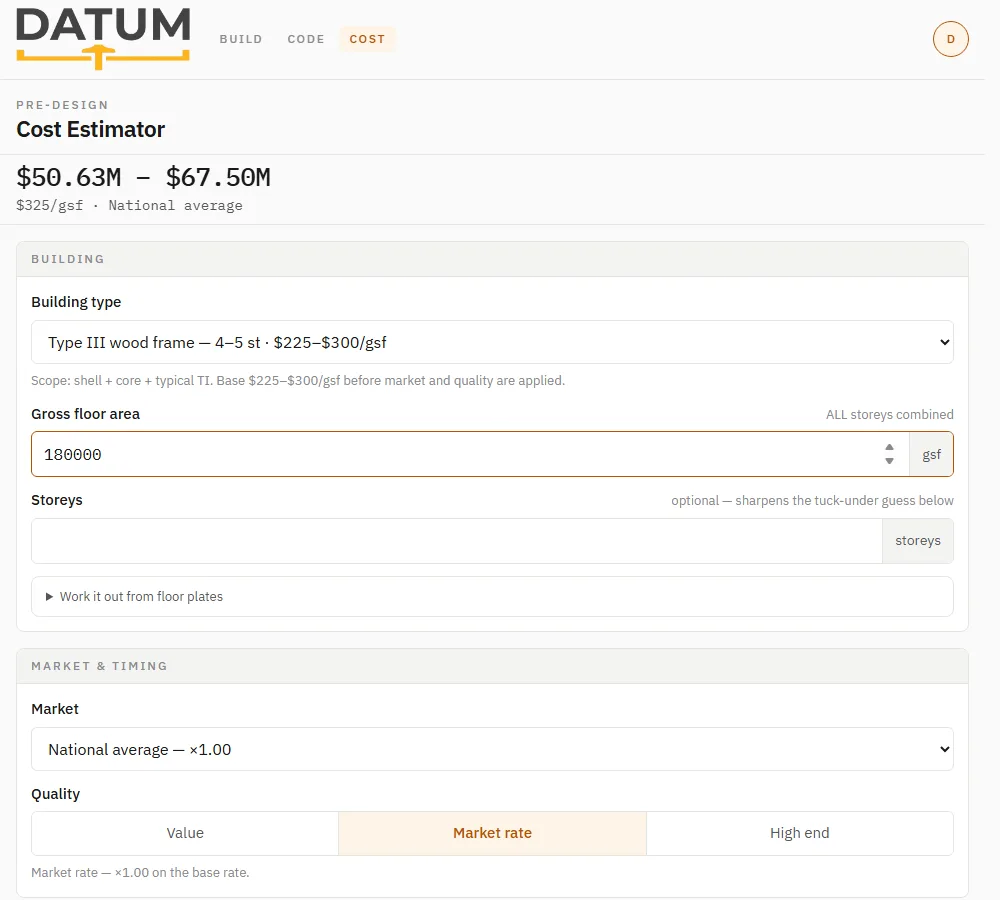1000x900 pixels.
Task: Select Market rate quality option
Action: click(x=492, y=833)
